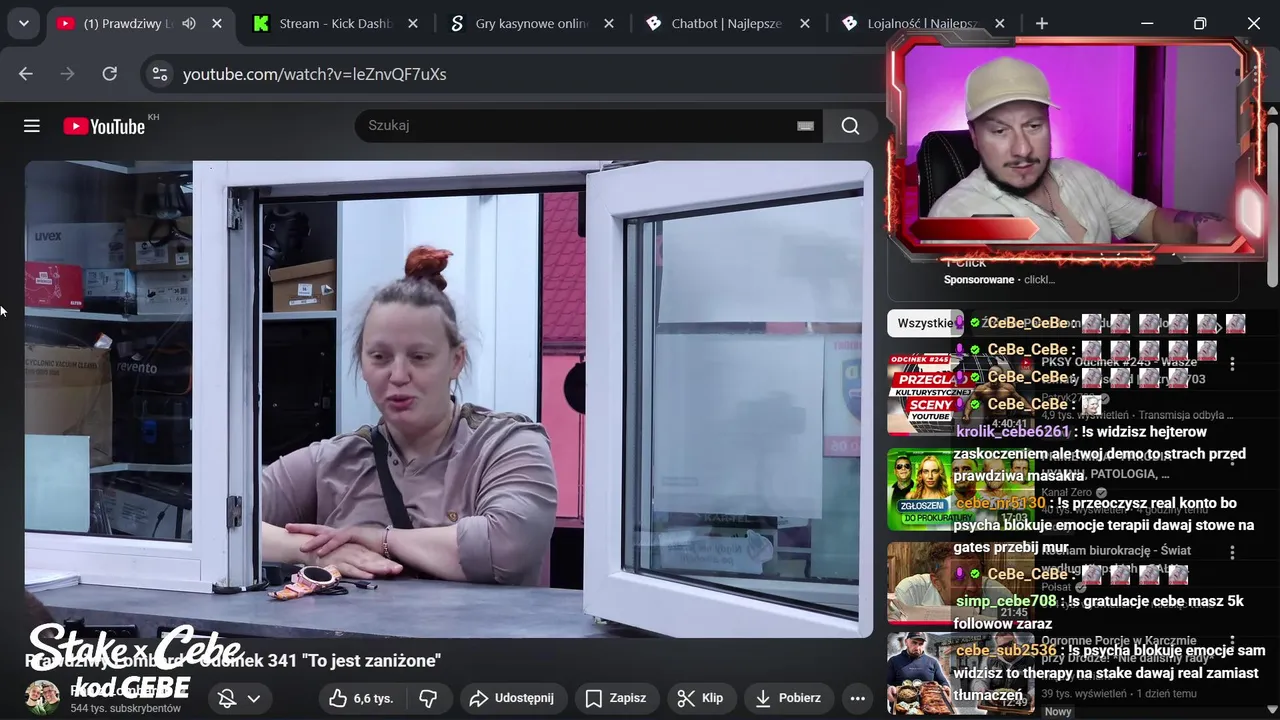The width and height of the screenshot is (1280, 720).
Task: Select chat username cebe_sub2536
Action: [1006, 650]
